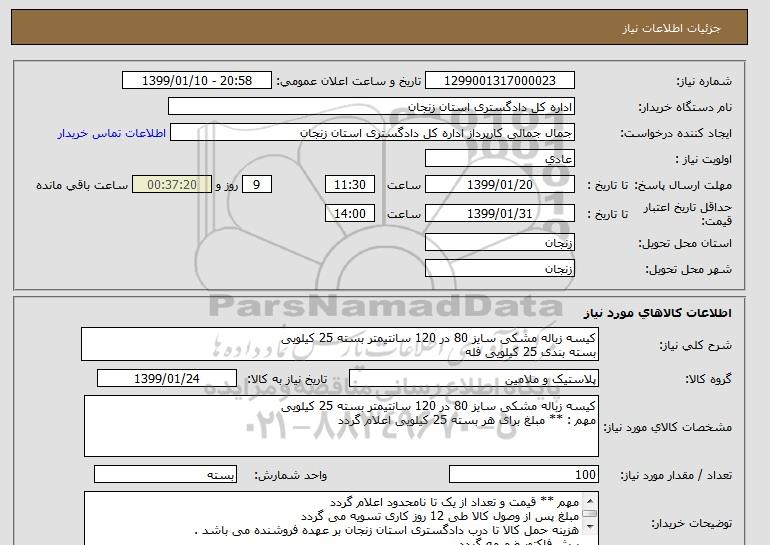Click the priority field showing عادی
The height and width of the screenshot is (545, 770).
[x=499, y=159]
